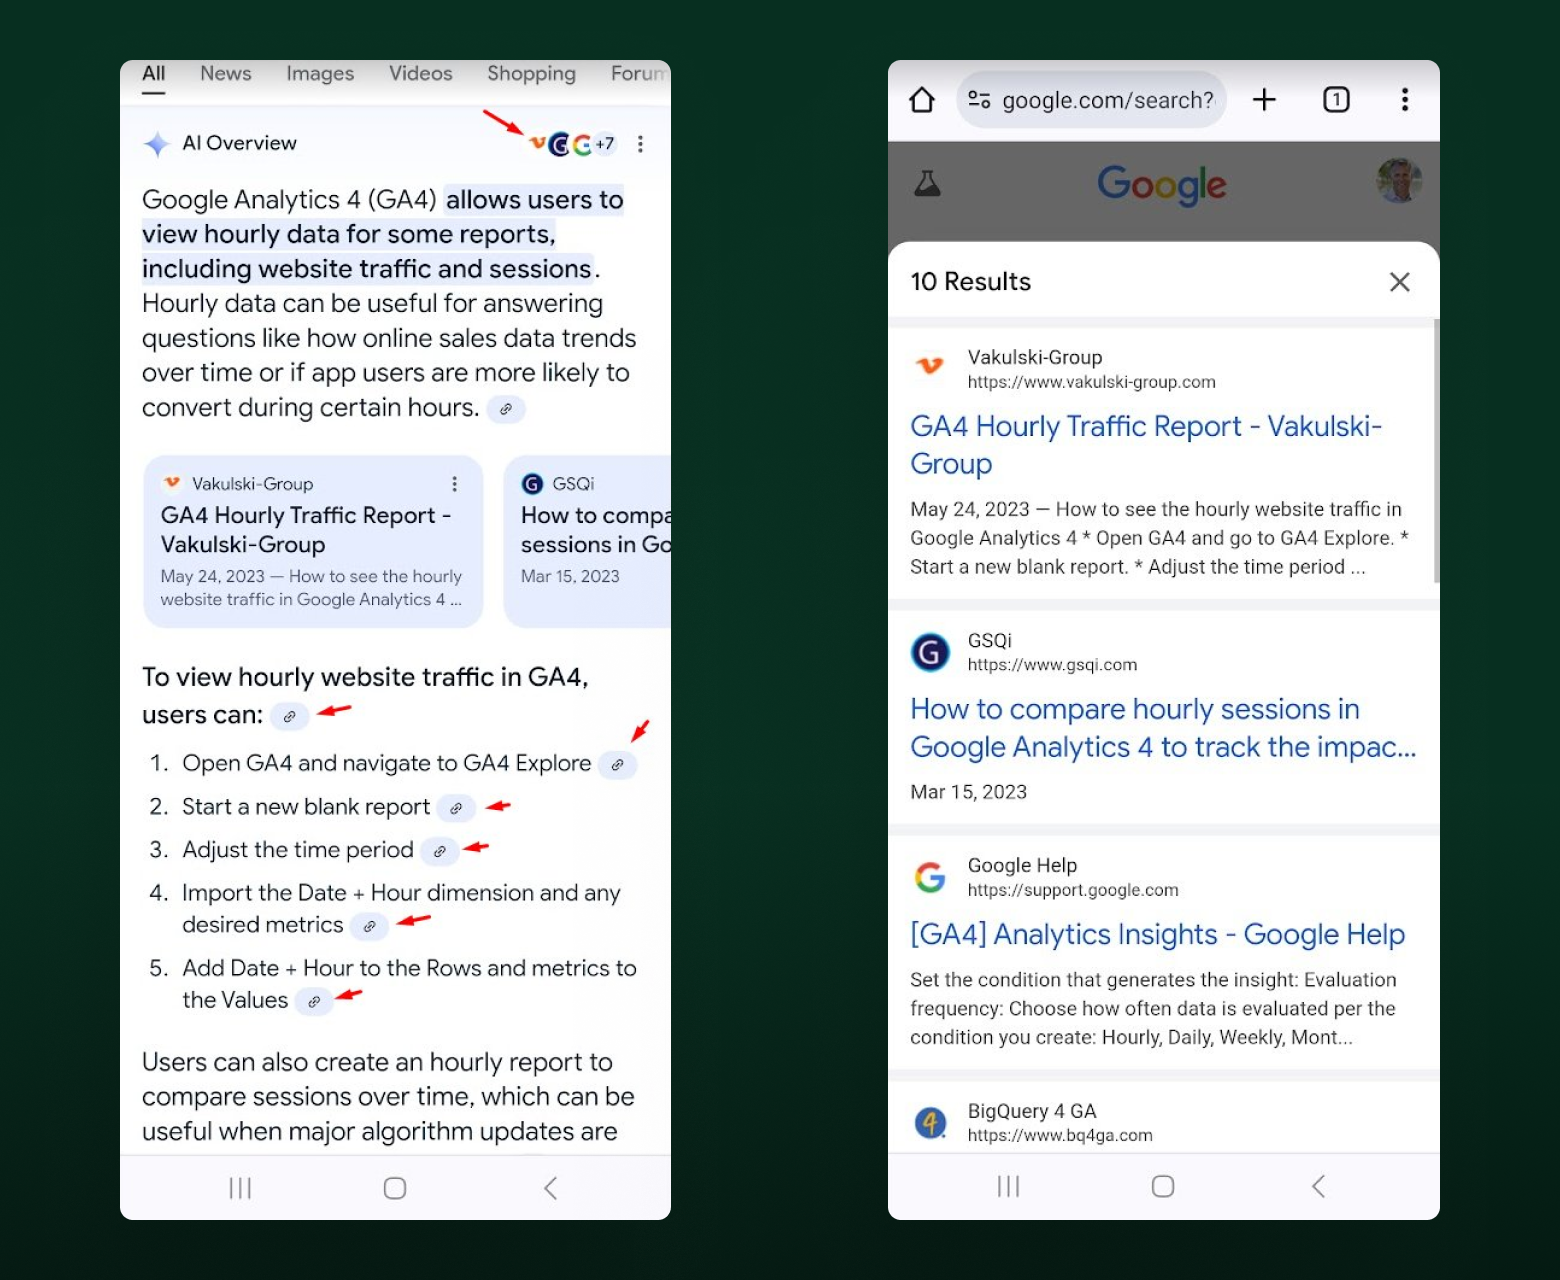Open link chip beside 'Open GA4 and navigate to GA4 Explore'
This screenshot has height=1280, width=1560.
tap(617, 765)
